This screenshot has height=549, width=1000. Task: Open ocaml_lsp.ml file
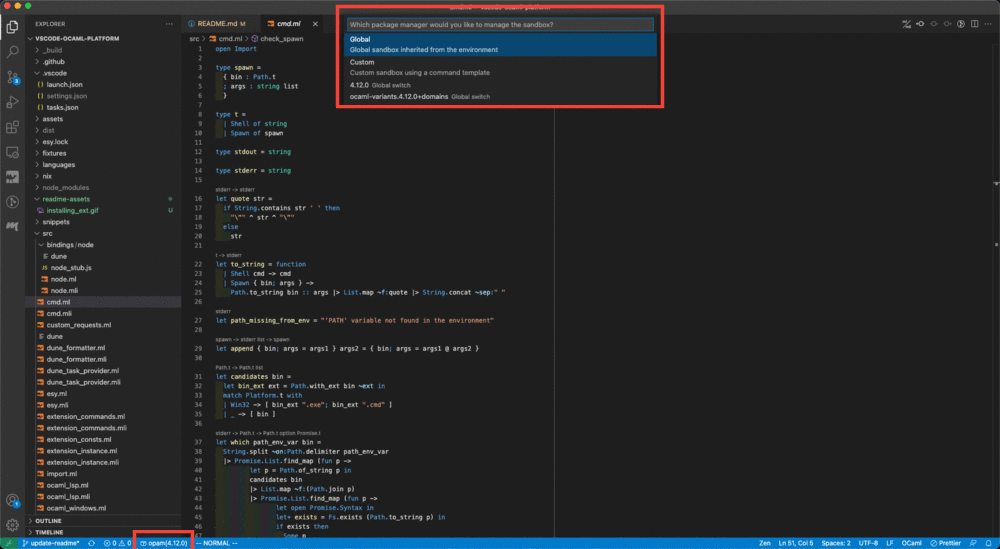coord(103,485)
